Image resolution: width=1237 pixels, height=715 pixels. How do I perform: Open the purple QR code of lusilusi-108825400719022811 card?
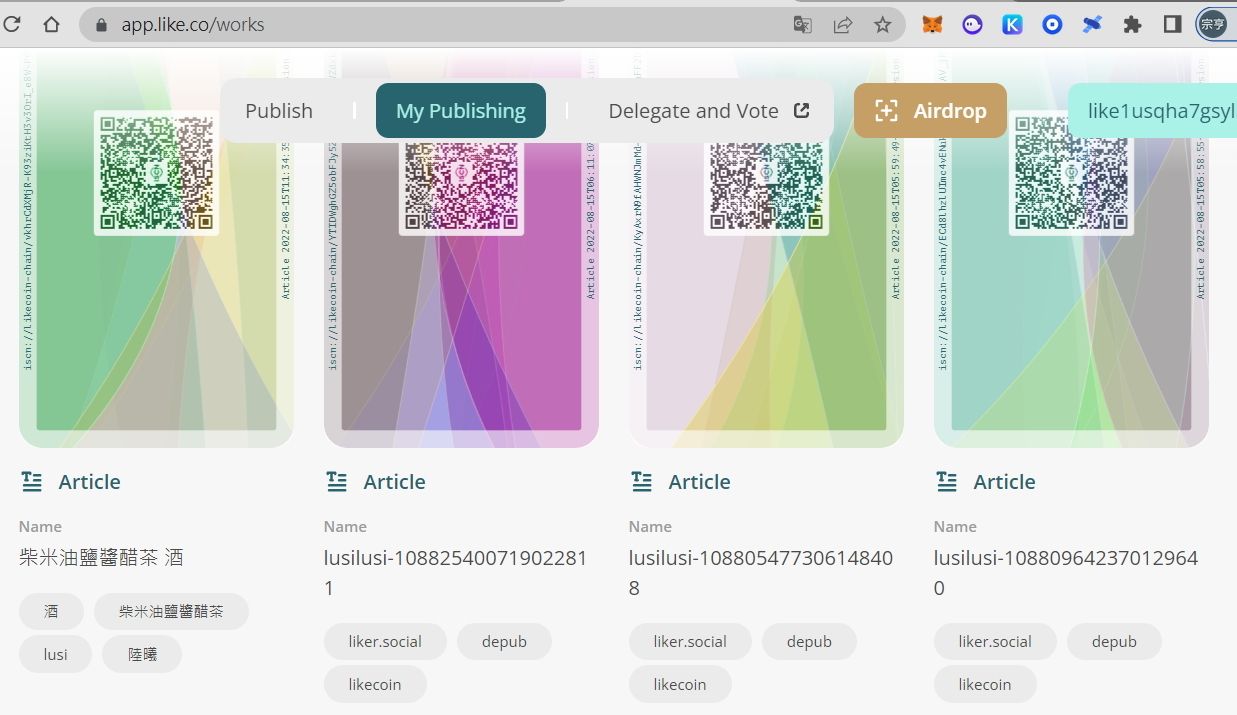(x=461, y=188)
